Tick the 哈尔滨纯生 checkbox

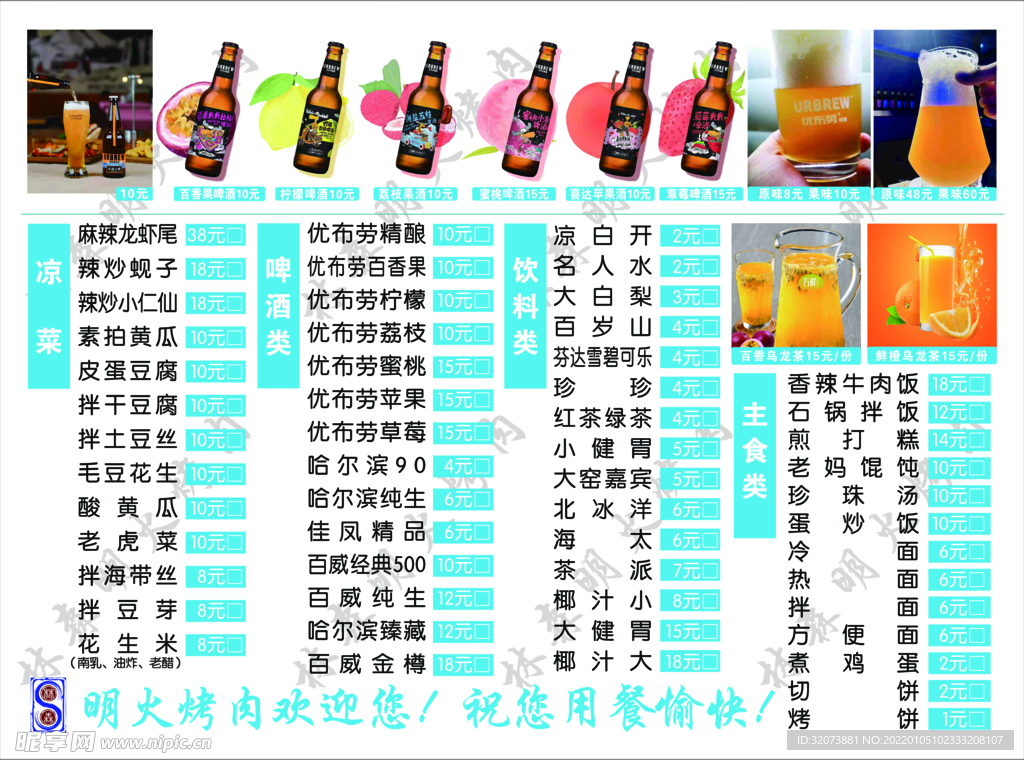tap(482, 499)
